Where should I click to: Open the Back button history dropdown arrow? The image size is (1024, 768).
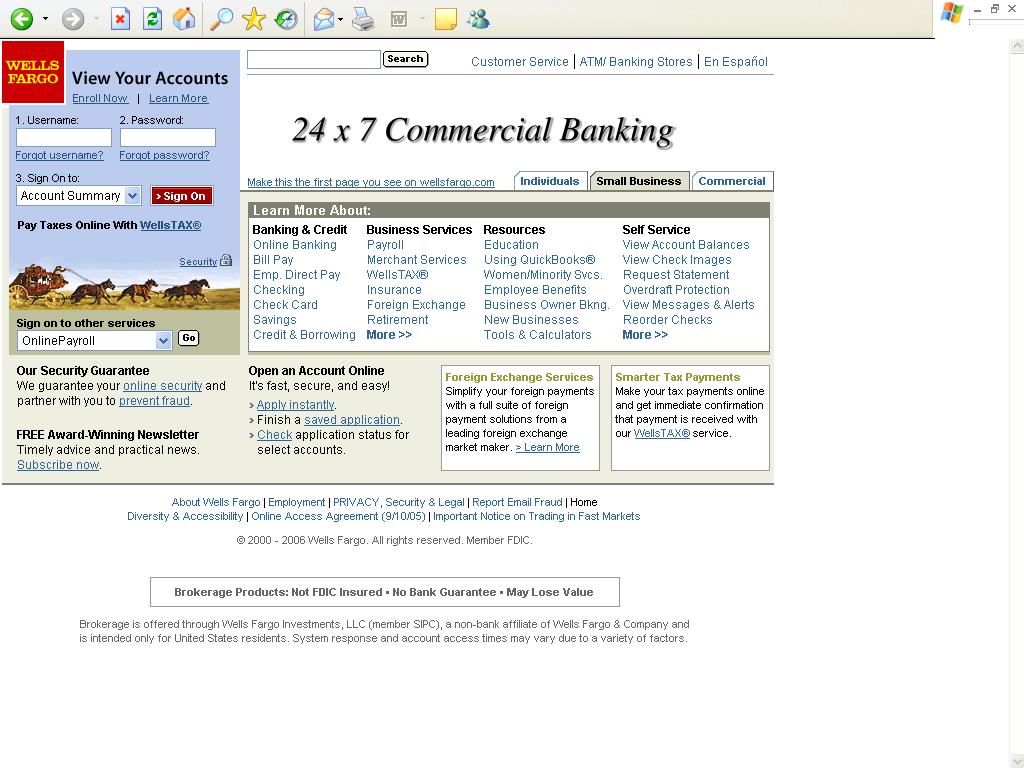click(x=45, y=19)
